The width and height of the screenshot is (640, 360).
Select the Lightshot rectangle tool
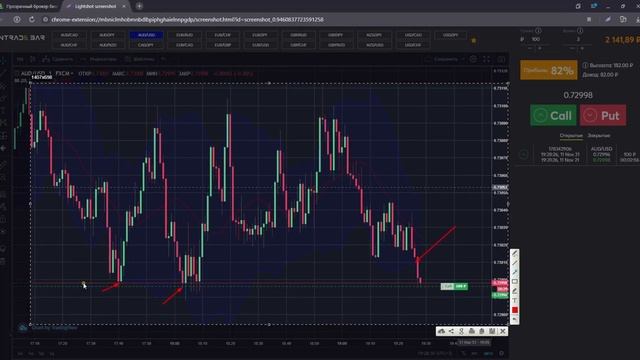tap(515, 282)
